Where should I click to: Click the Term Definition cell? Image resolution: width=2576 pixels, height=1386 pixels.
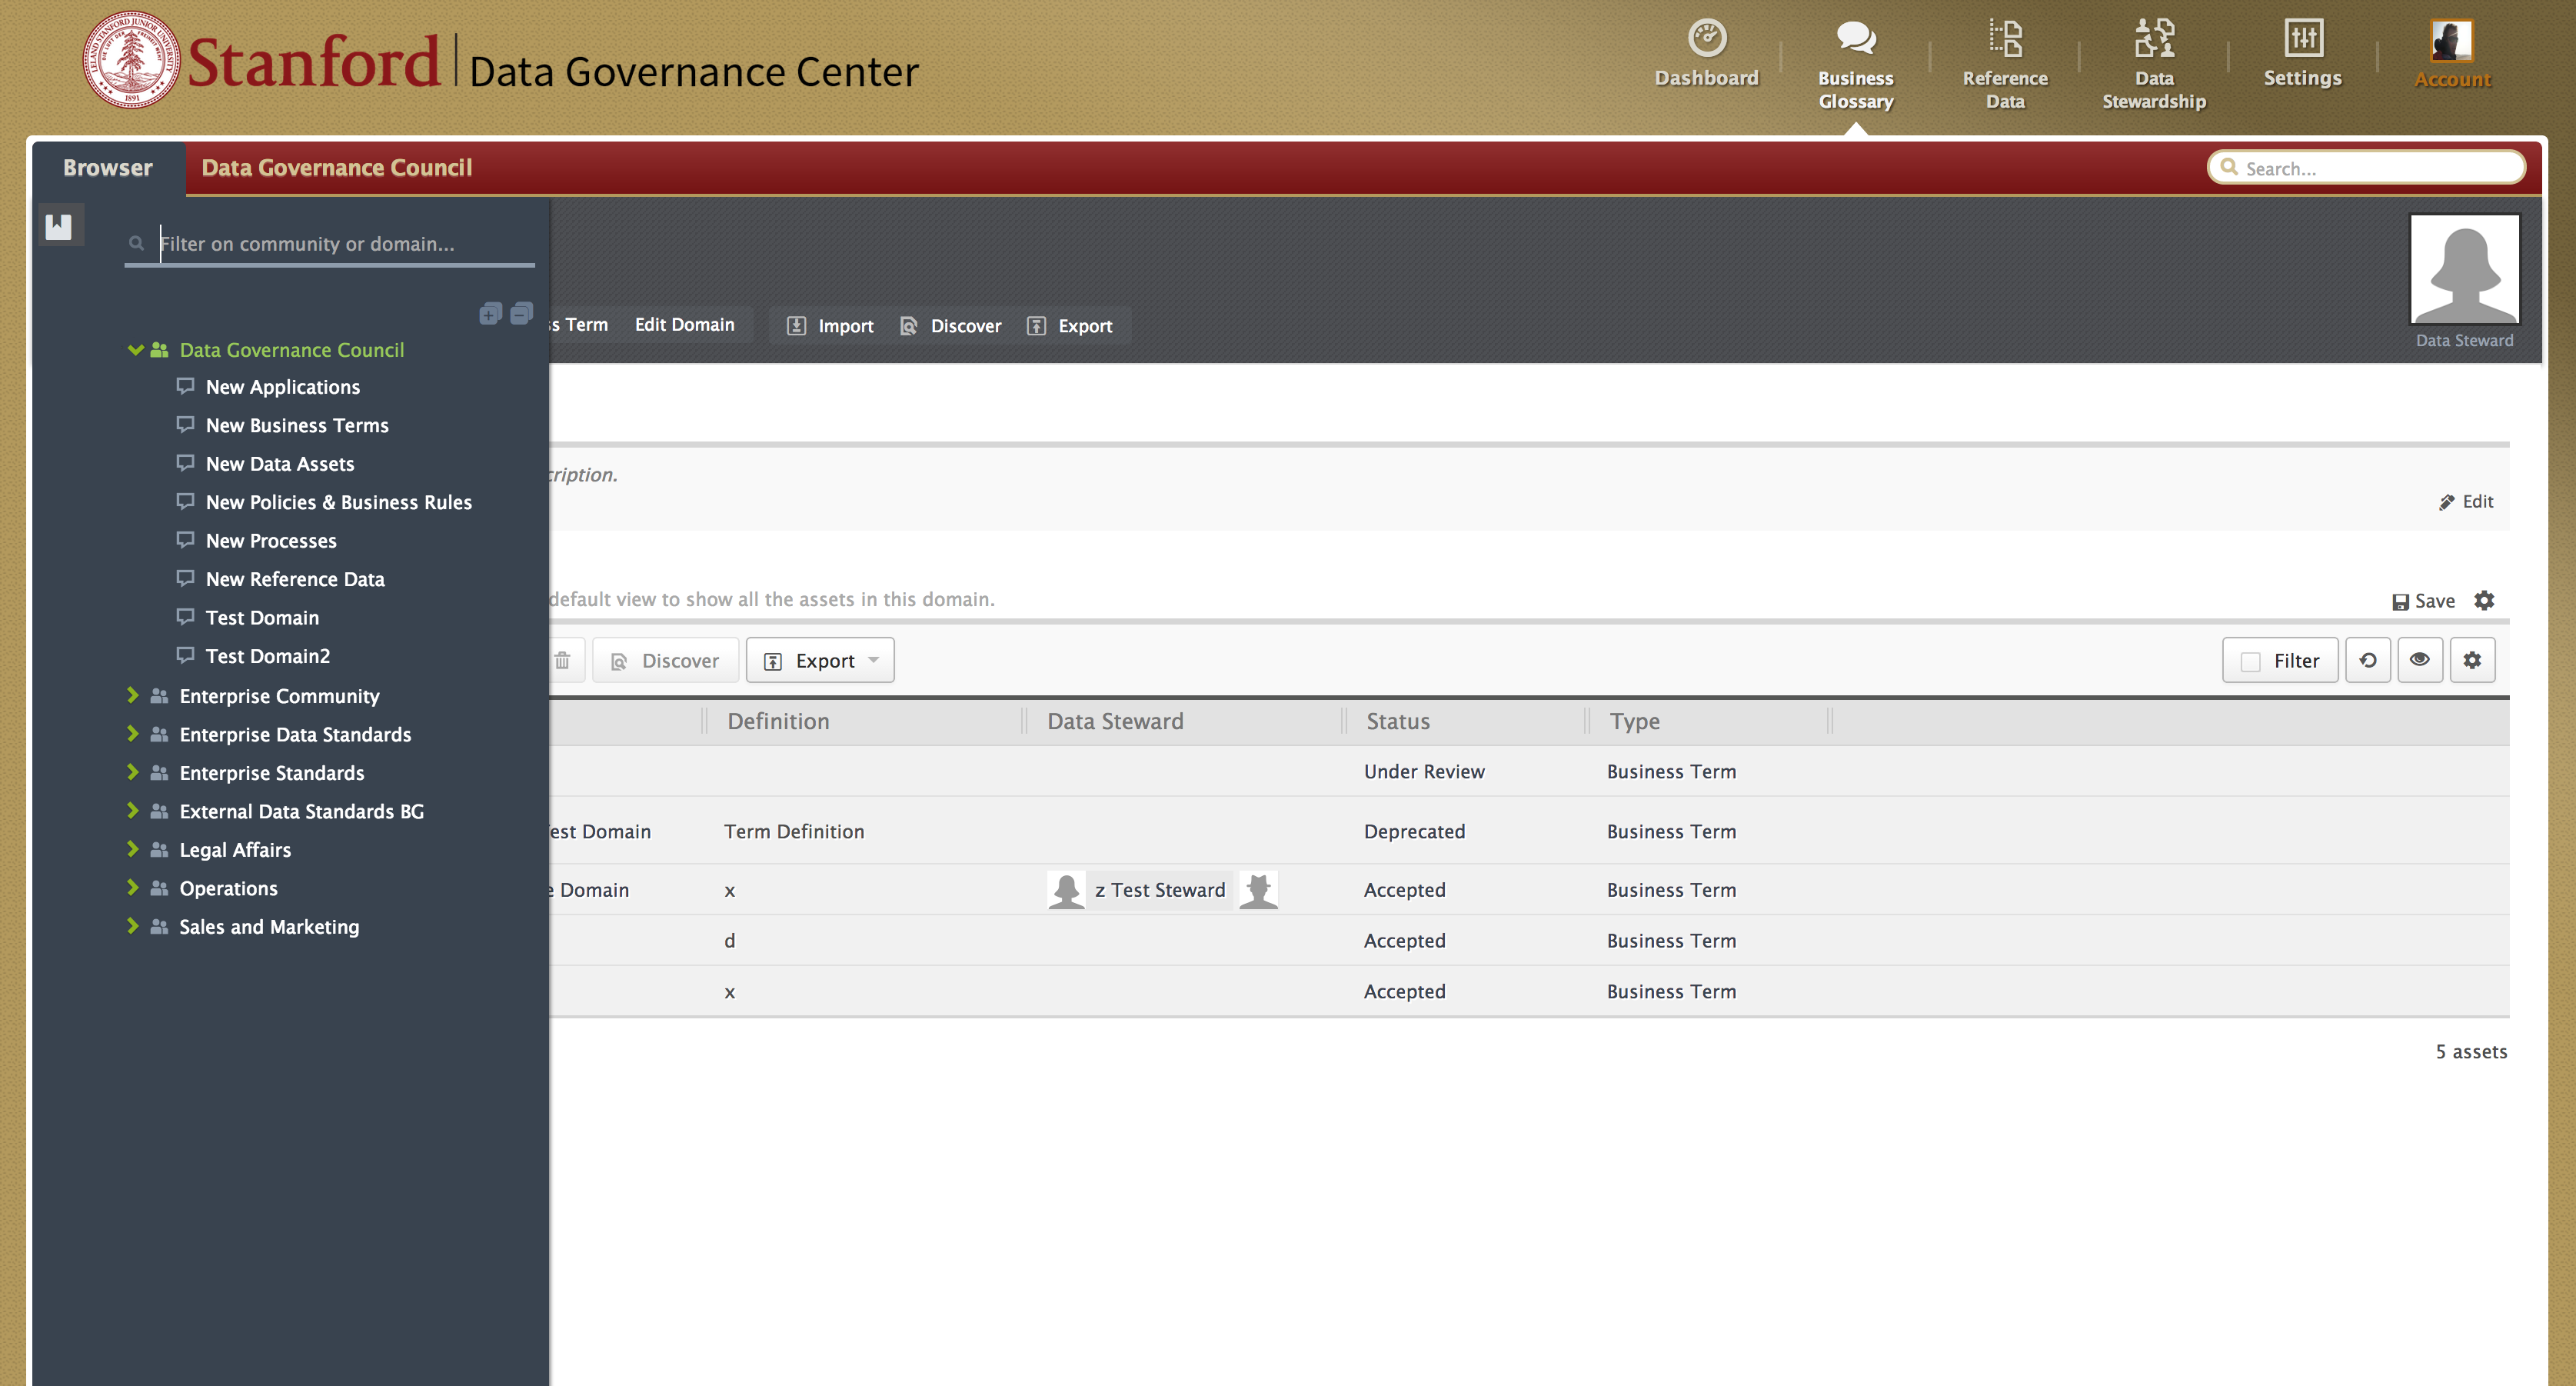[x=794, y=831]
